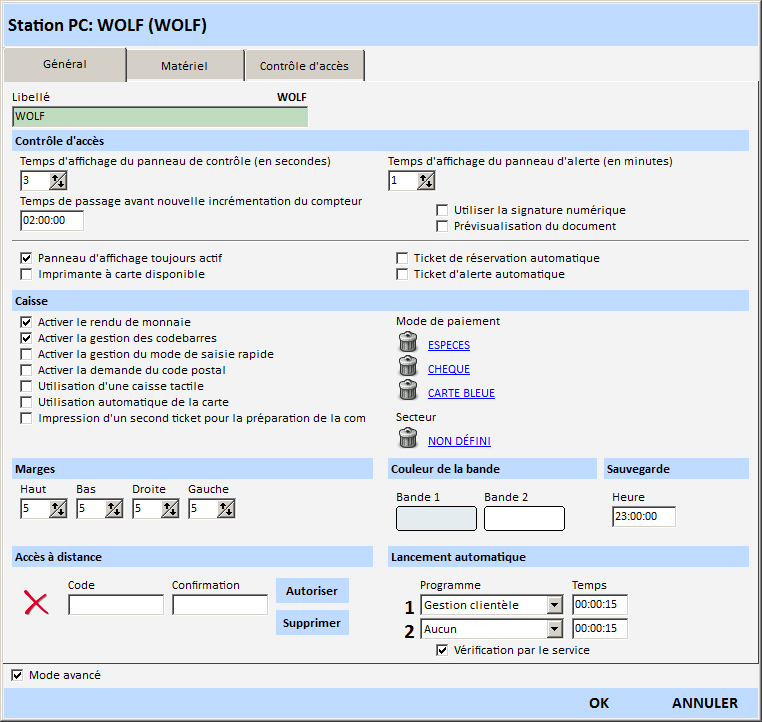Click the OK button
This screenshot has width=762, height=722.
point(599,703)
